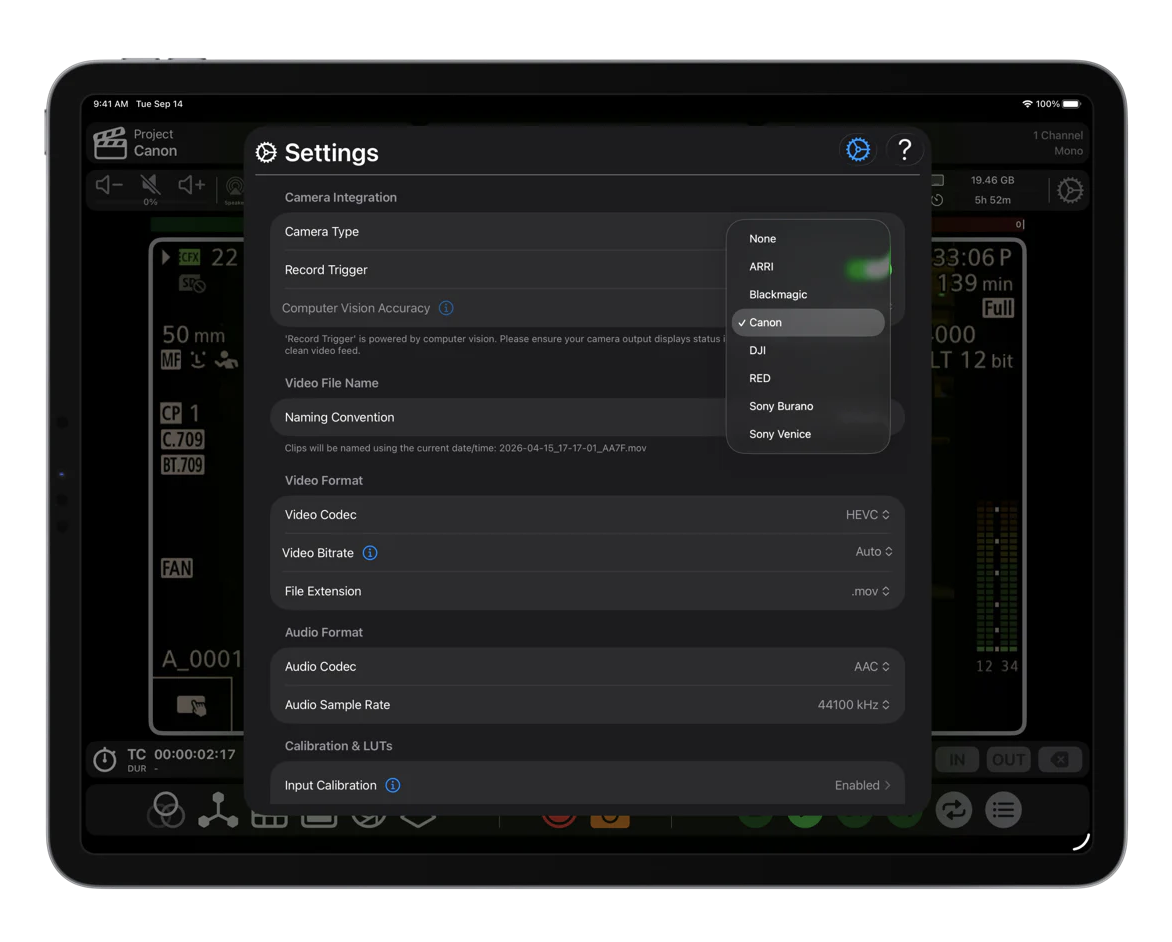Tap the Project clapperboard icon
This screenshot has height=942, width=1172.
pos(110,144)
